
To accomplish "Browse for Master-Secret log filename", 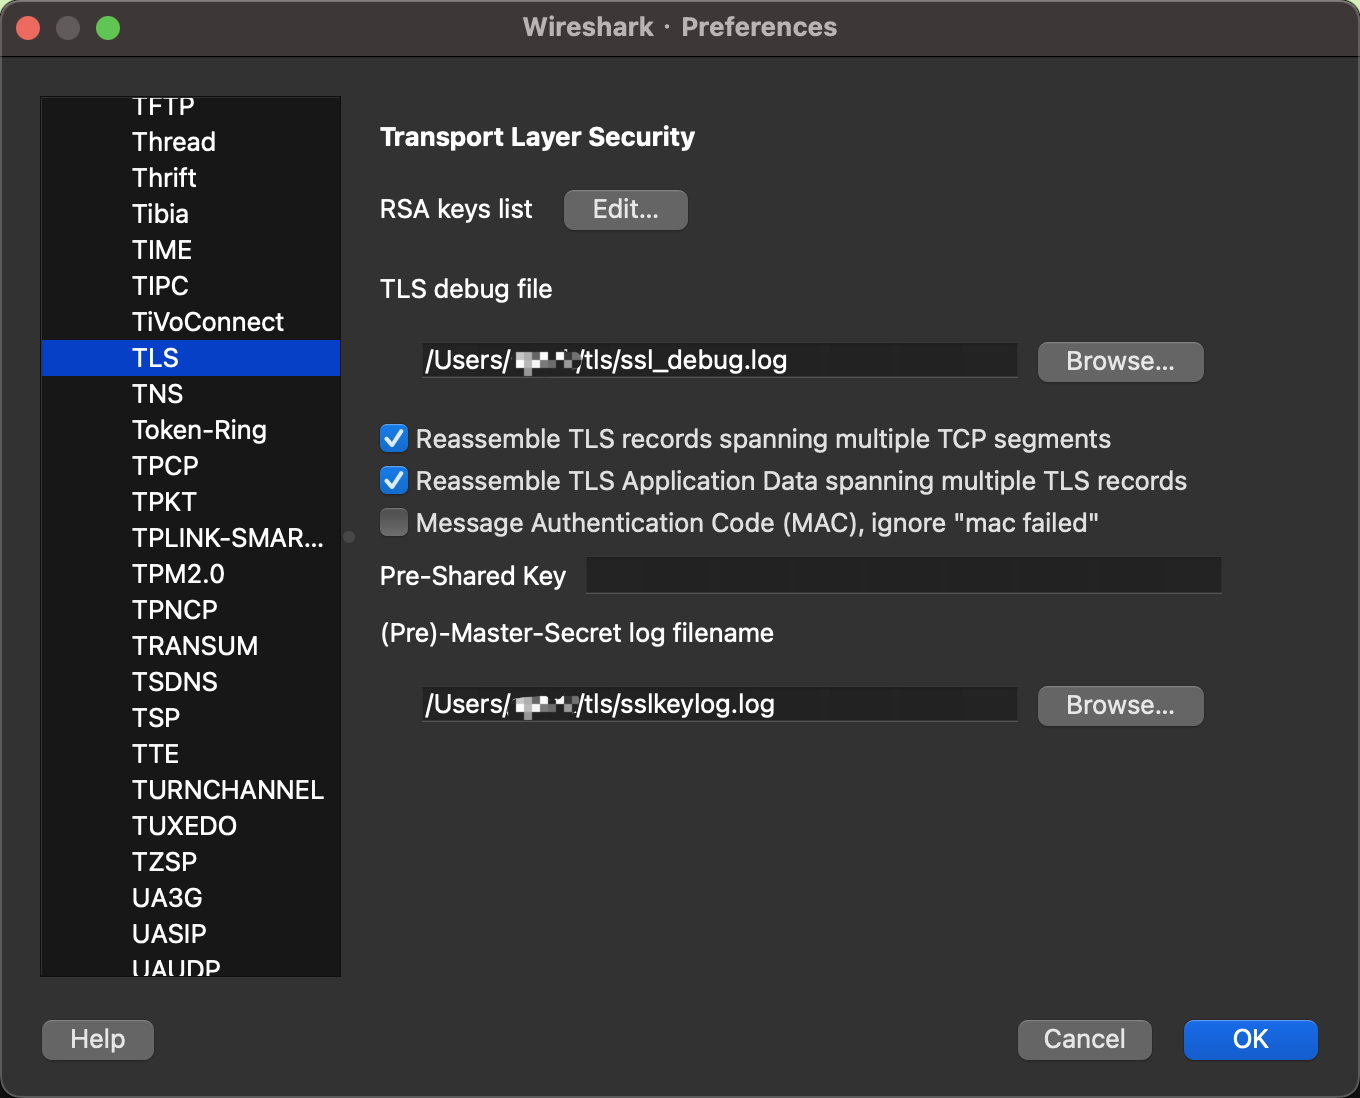I will click(x=1120, y=706).
